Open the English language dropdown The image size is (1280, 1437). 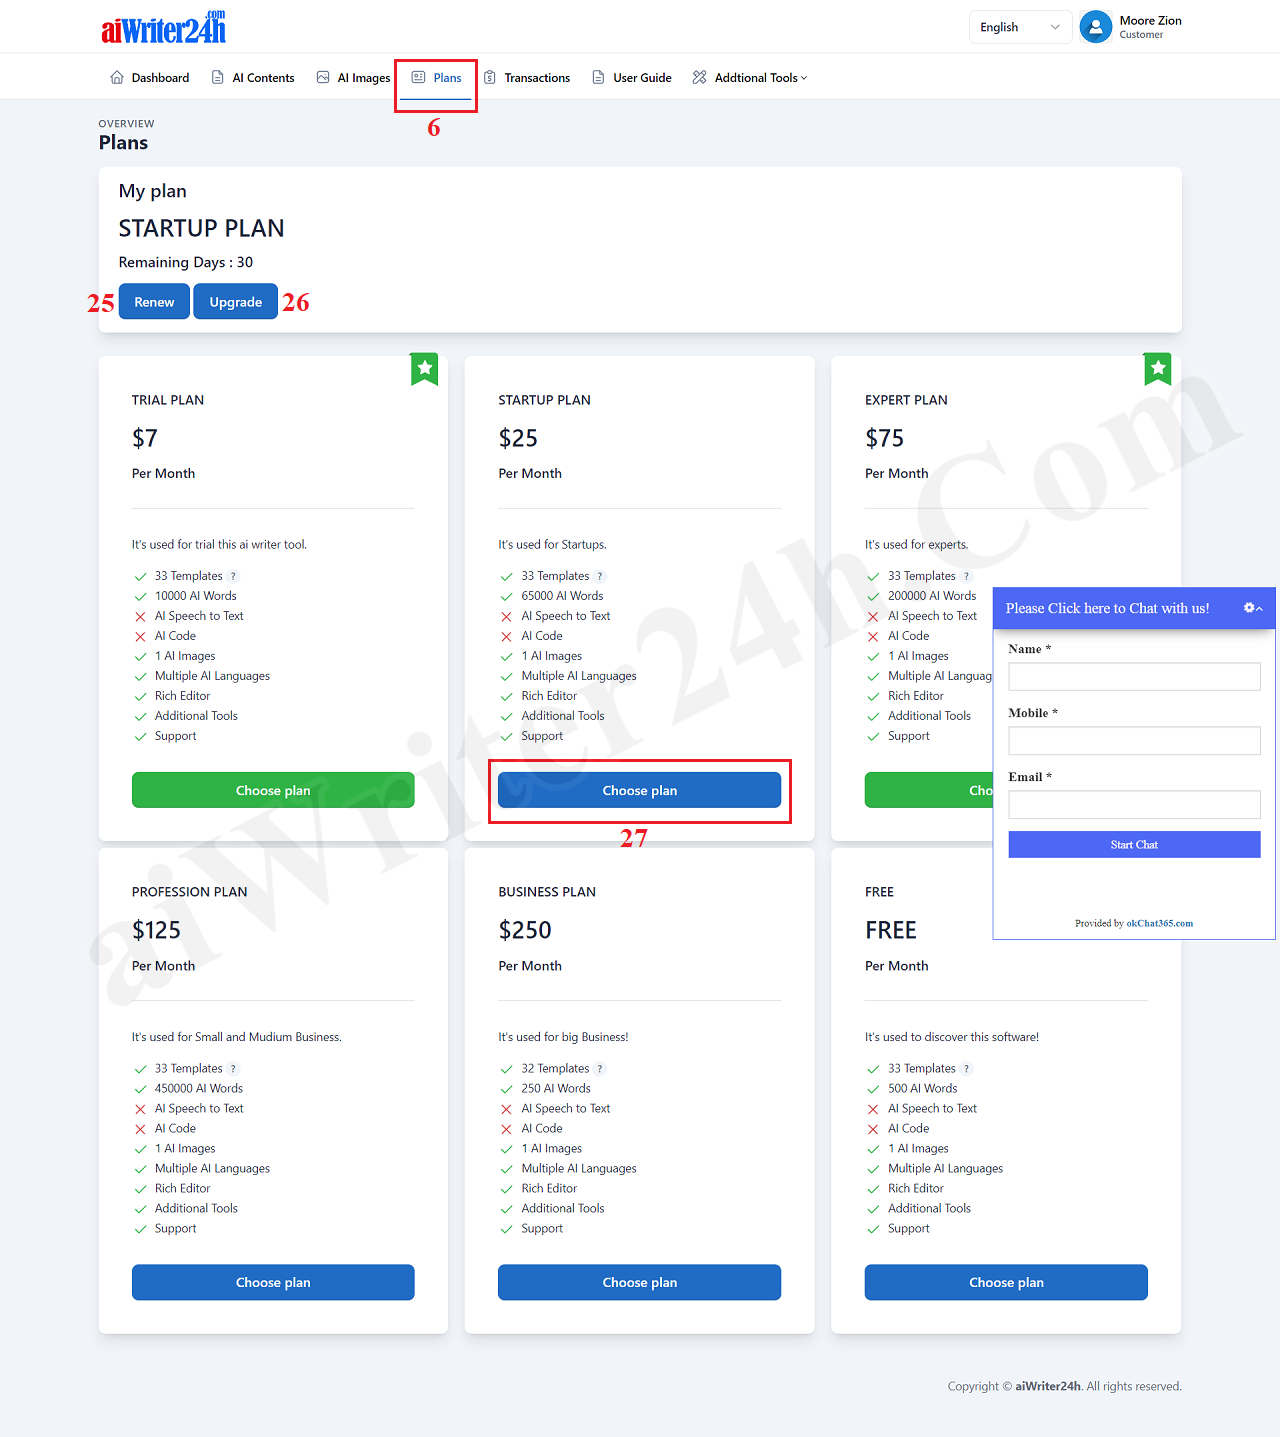[x=1019, y=27]
